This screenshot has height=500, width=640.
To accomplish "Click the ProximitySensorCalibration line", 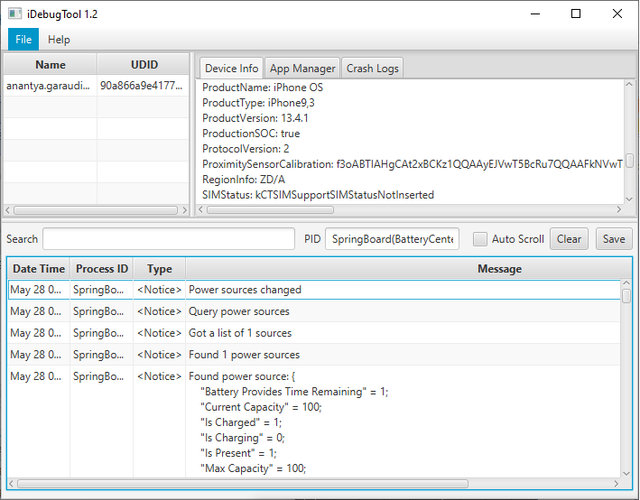I will coord(412,164).
